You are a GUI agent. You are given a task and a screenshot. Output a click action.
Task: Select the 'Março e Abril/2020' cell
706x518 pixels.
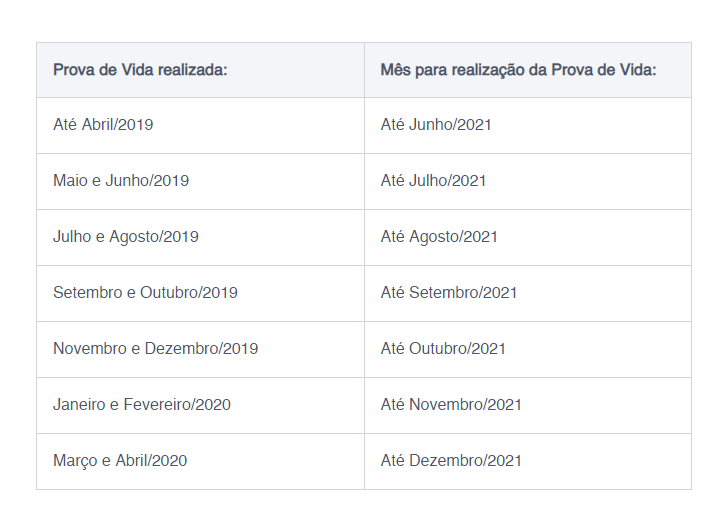[120, 461]
